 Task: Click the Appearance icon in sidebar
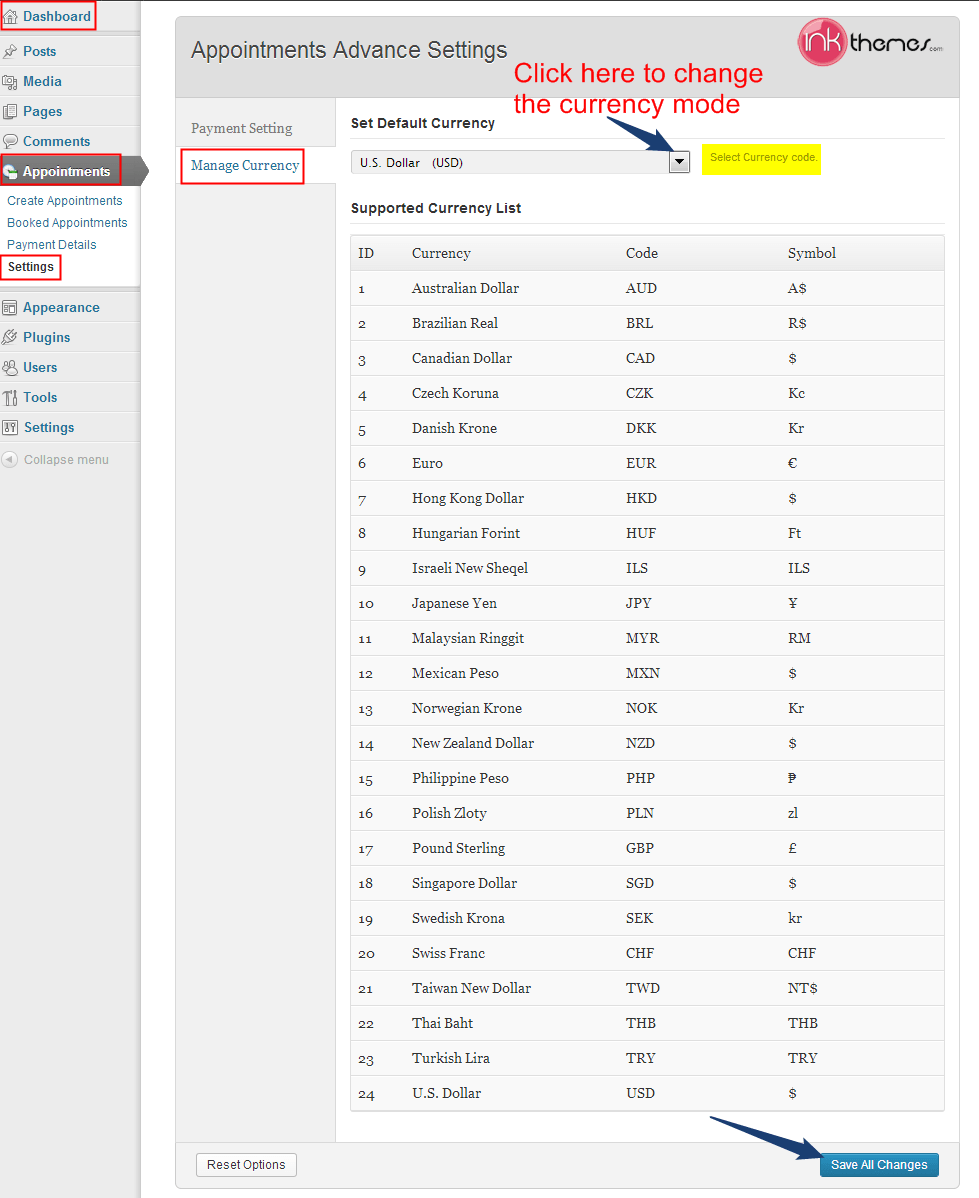pyautogui.click(x=10, y=308)
